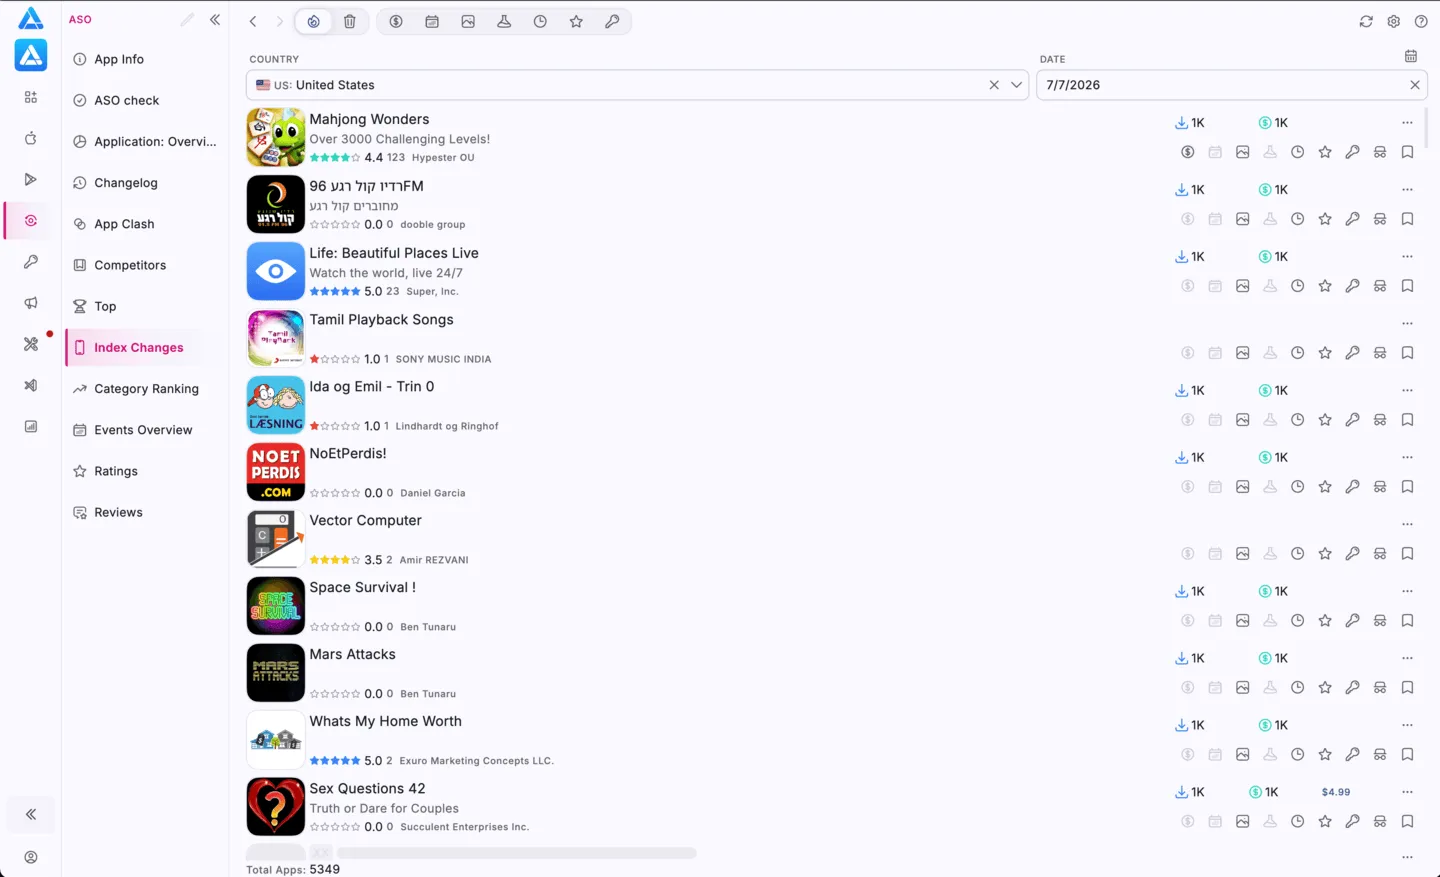The image size is (1440, 877).
Task: Open the calendar picker above the date field
Action: tap(1411, 56)
